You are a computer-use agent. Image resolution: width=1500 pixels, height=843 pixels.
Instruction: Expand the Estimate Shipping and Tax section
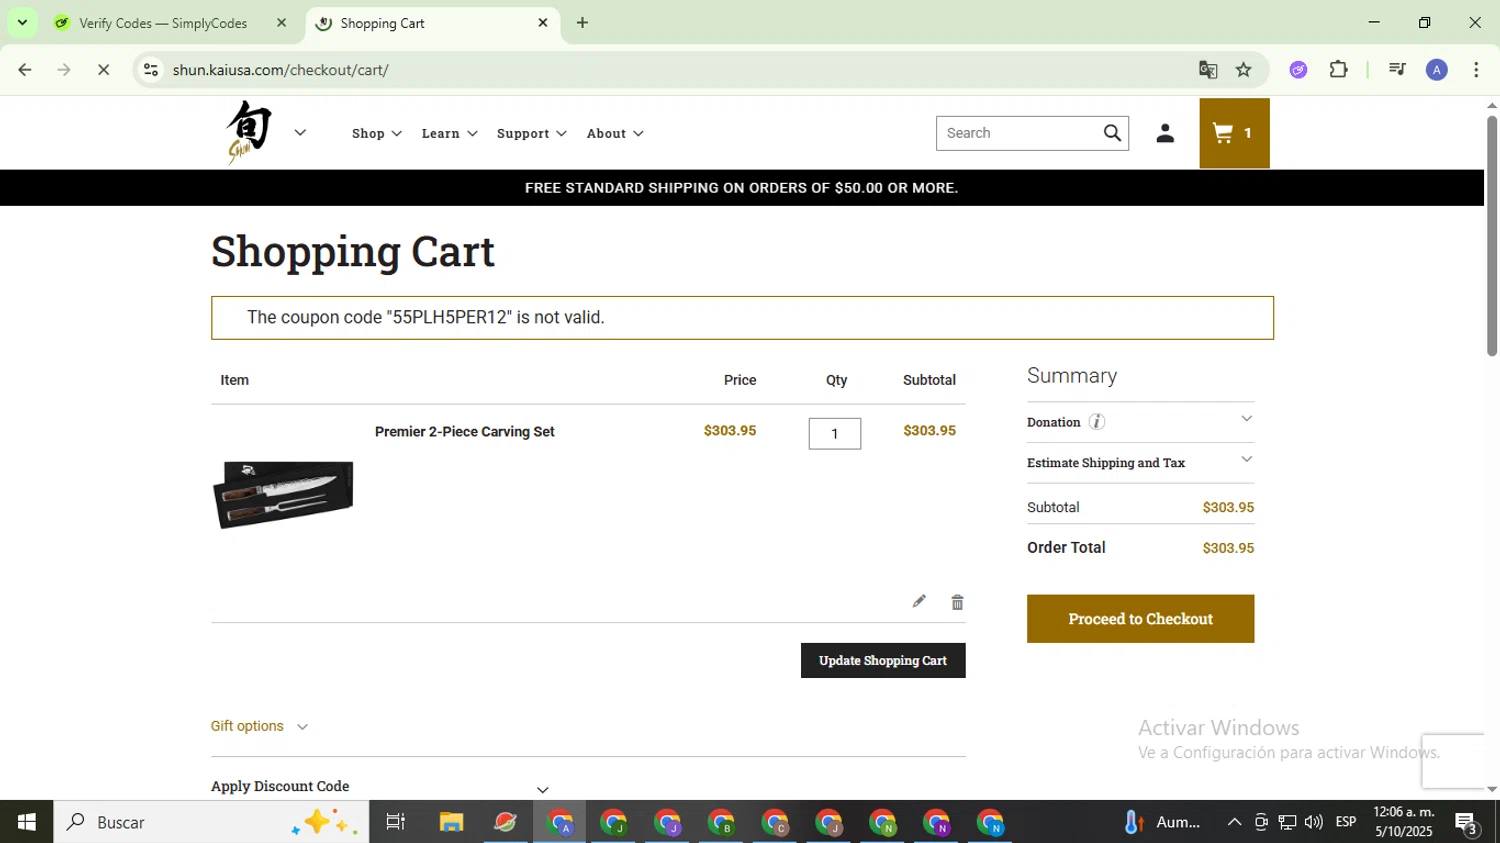tap(1140, 462)
